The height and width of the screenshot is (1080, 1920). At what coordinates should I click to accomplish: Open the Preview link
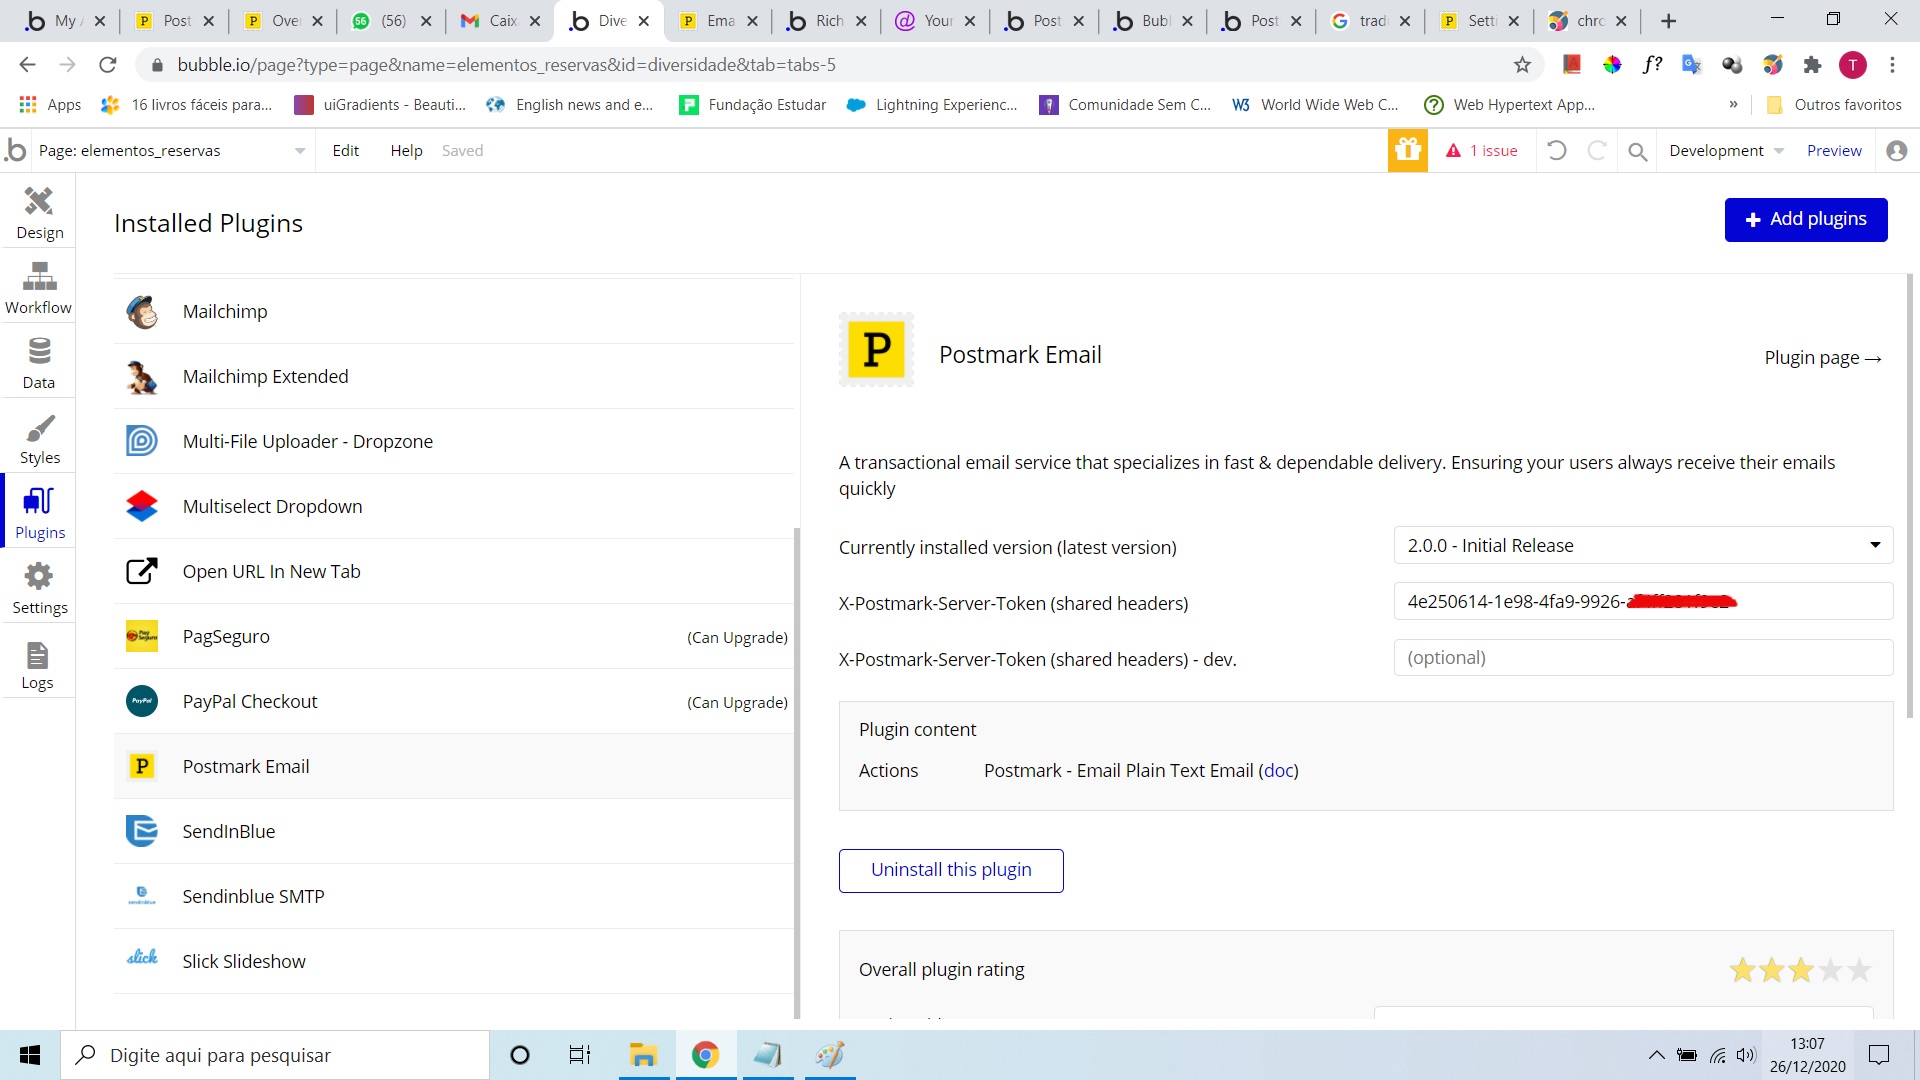click(1834, 150)
